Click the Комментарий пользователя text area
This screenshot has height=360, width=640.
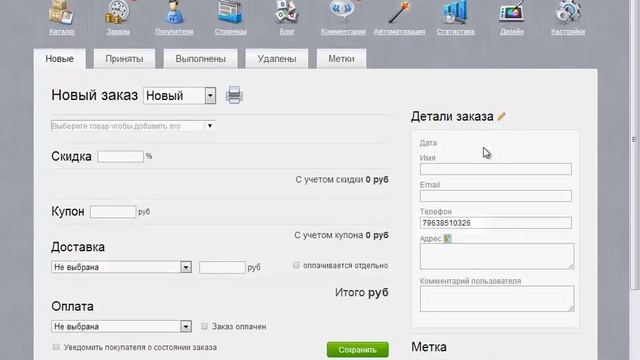coord(497,299)
